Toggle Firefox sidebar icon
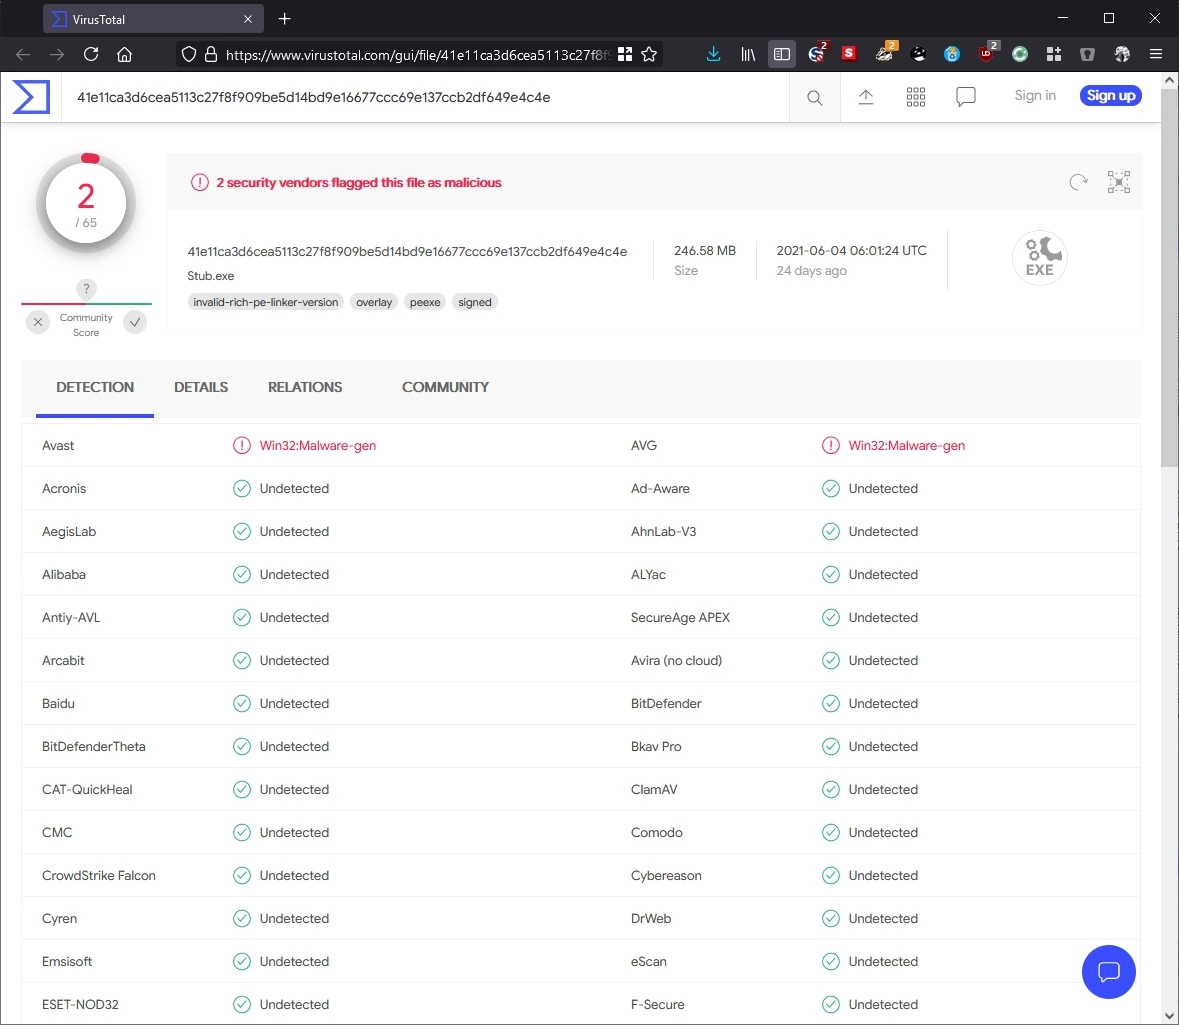Image resolution: width=1179 pixels, height=1025 pixels. click(x=782, y=54)
